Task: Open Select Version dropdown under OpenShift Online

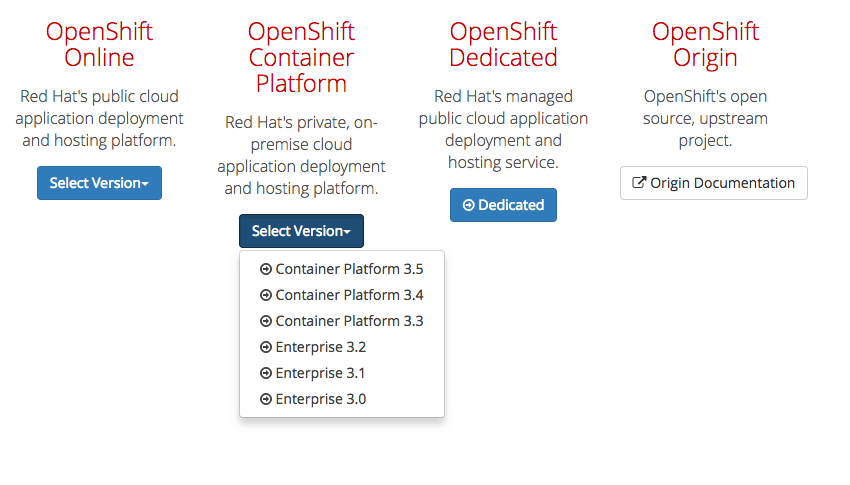Action: tap(99, 183)
